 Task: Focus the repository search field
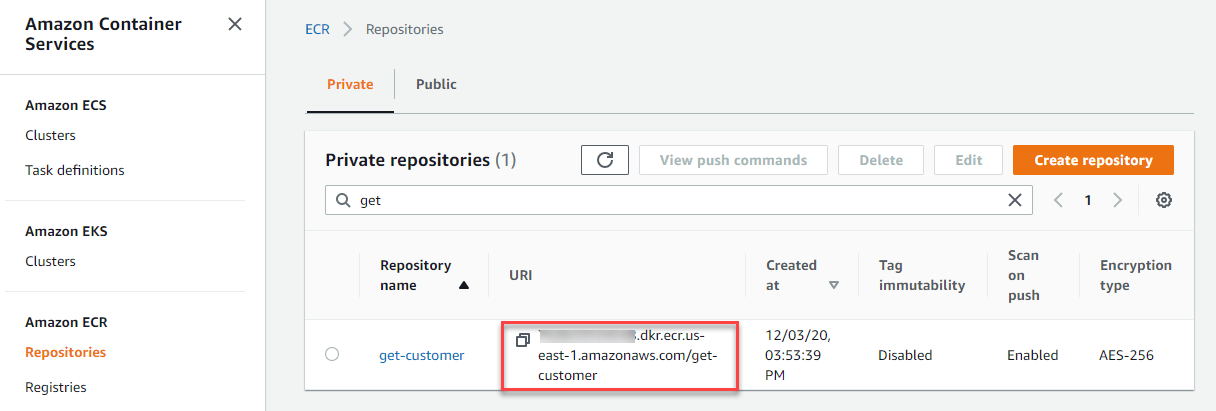680,200
